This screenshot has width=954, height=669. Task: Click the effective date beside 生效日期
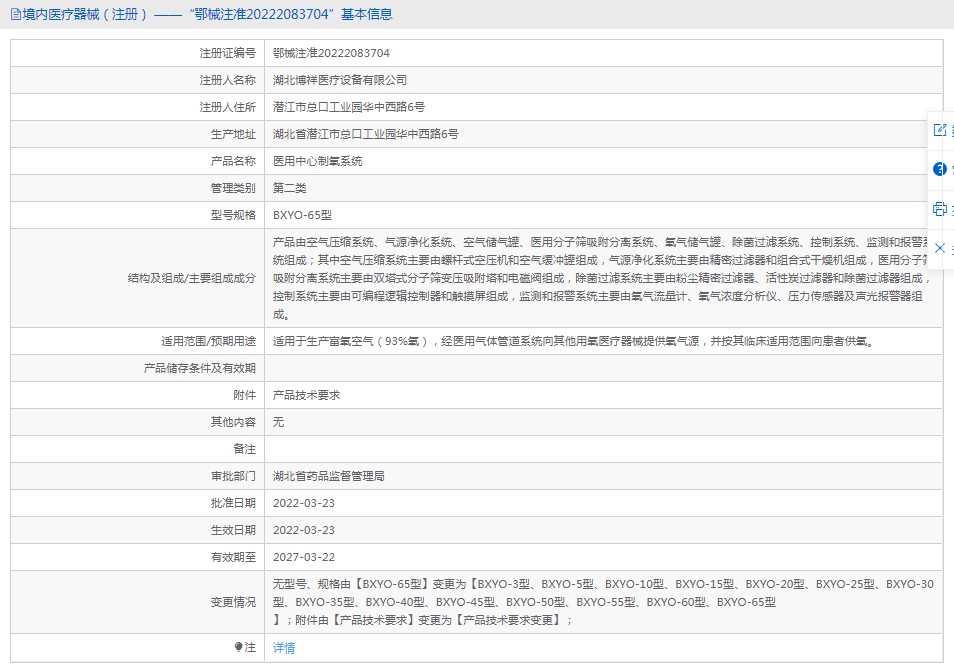click(x=304, y=530)
